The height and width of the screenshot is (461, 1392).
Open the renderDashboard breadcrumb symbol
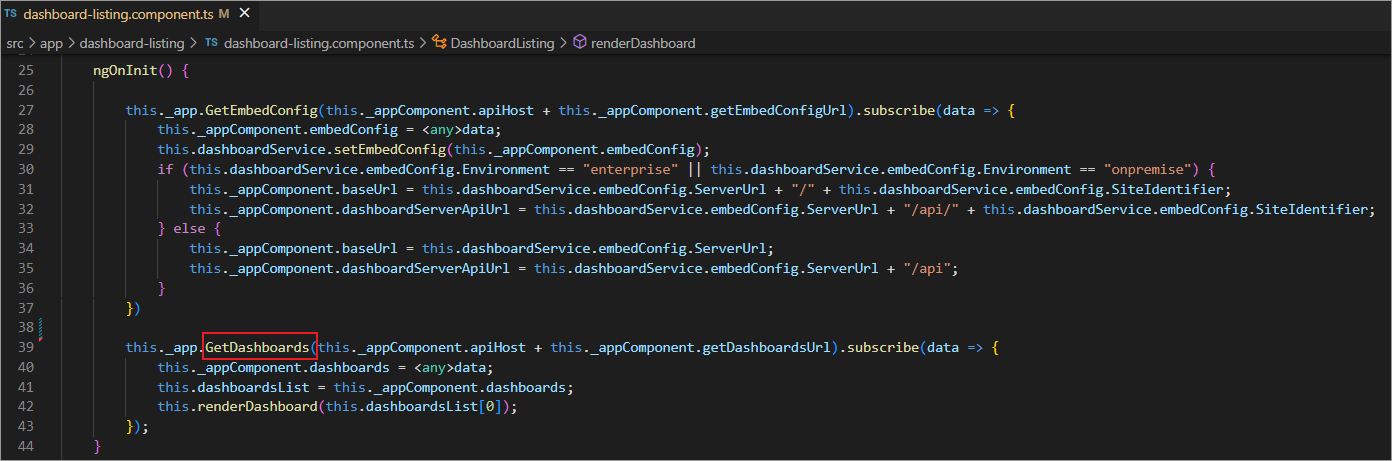coord(643,43)
